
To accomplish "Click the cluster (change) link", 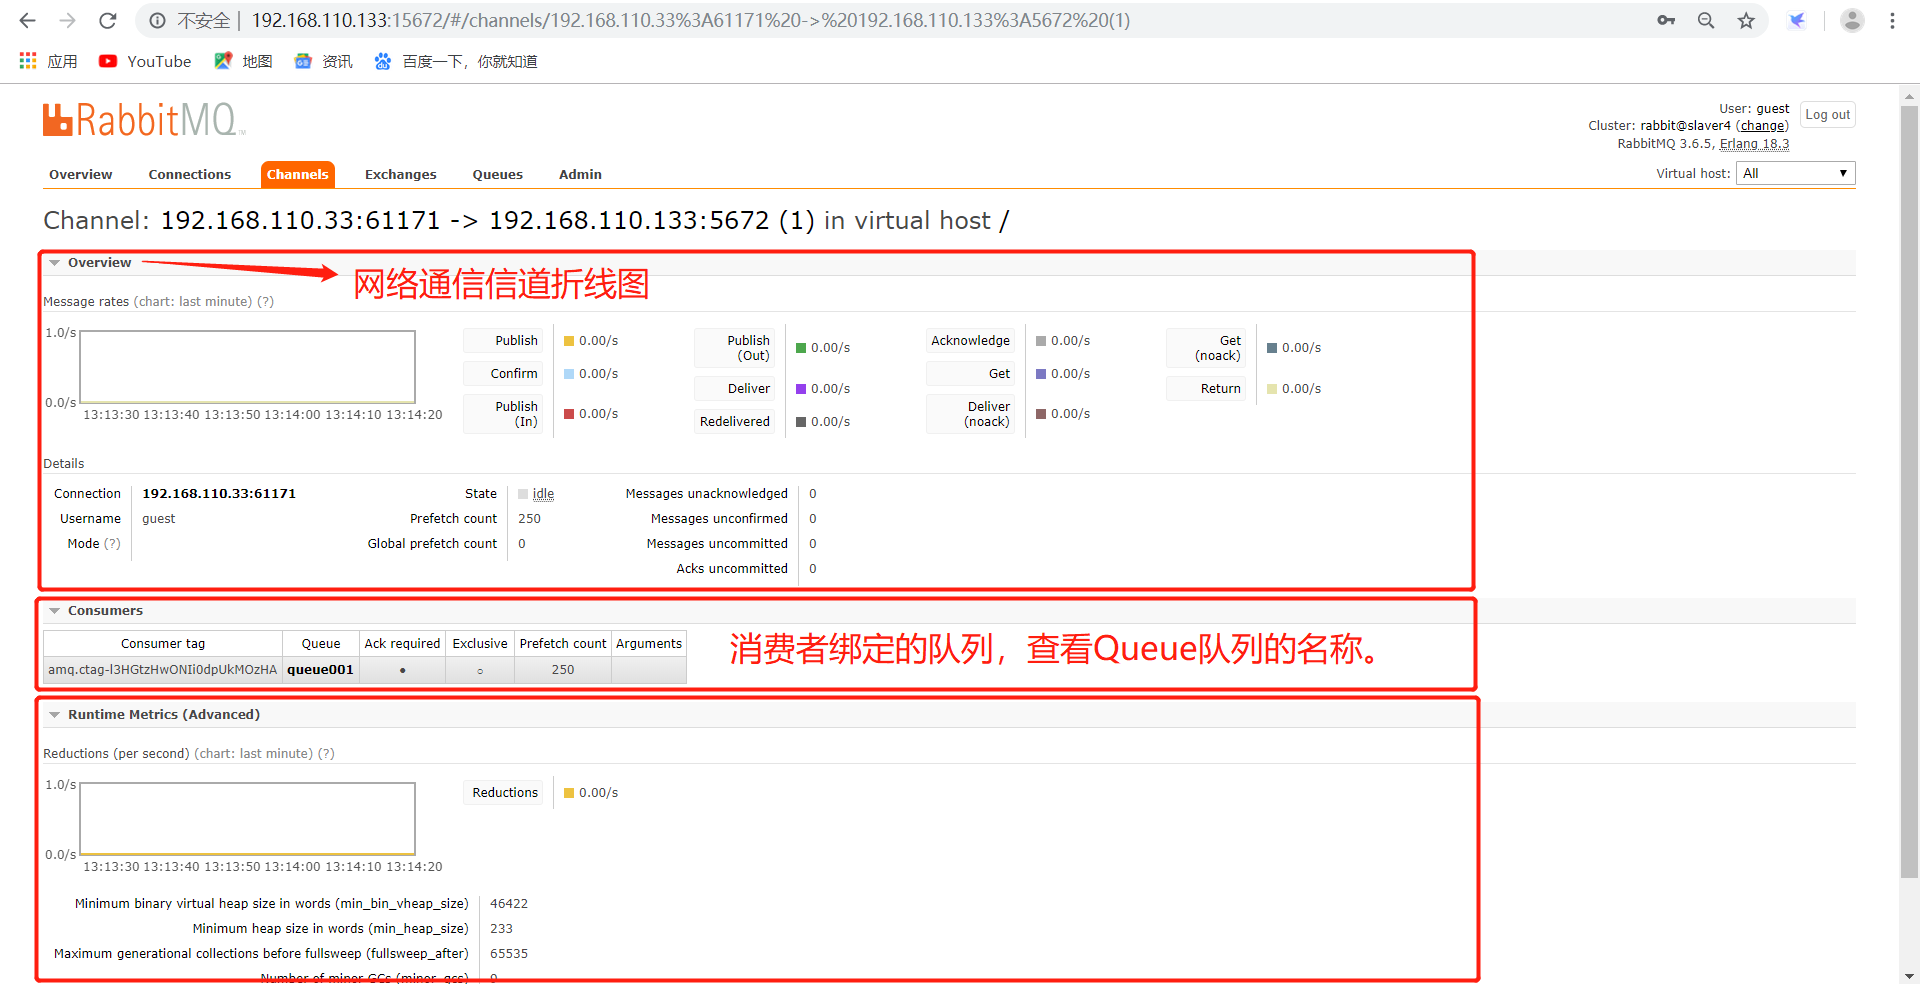I will (x=1762, y=126).
